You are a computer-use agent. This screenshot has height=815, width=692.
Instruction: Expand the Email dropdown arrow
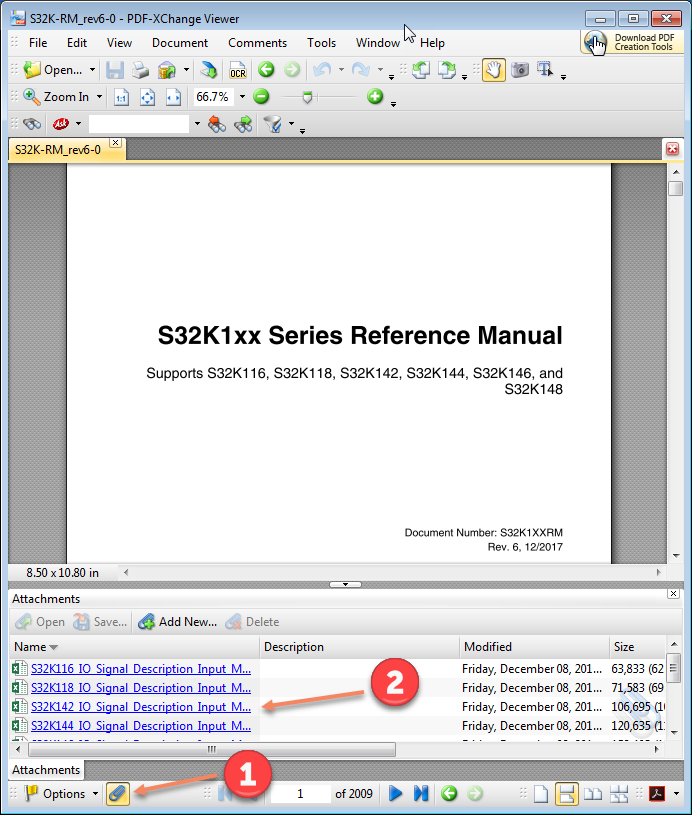186,70
